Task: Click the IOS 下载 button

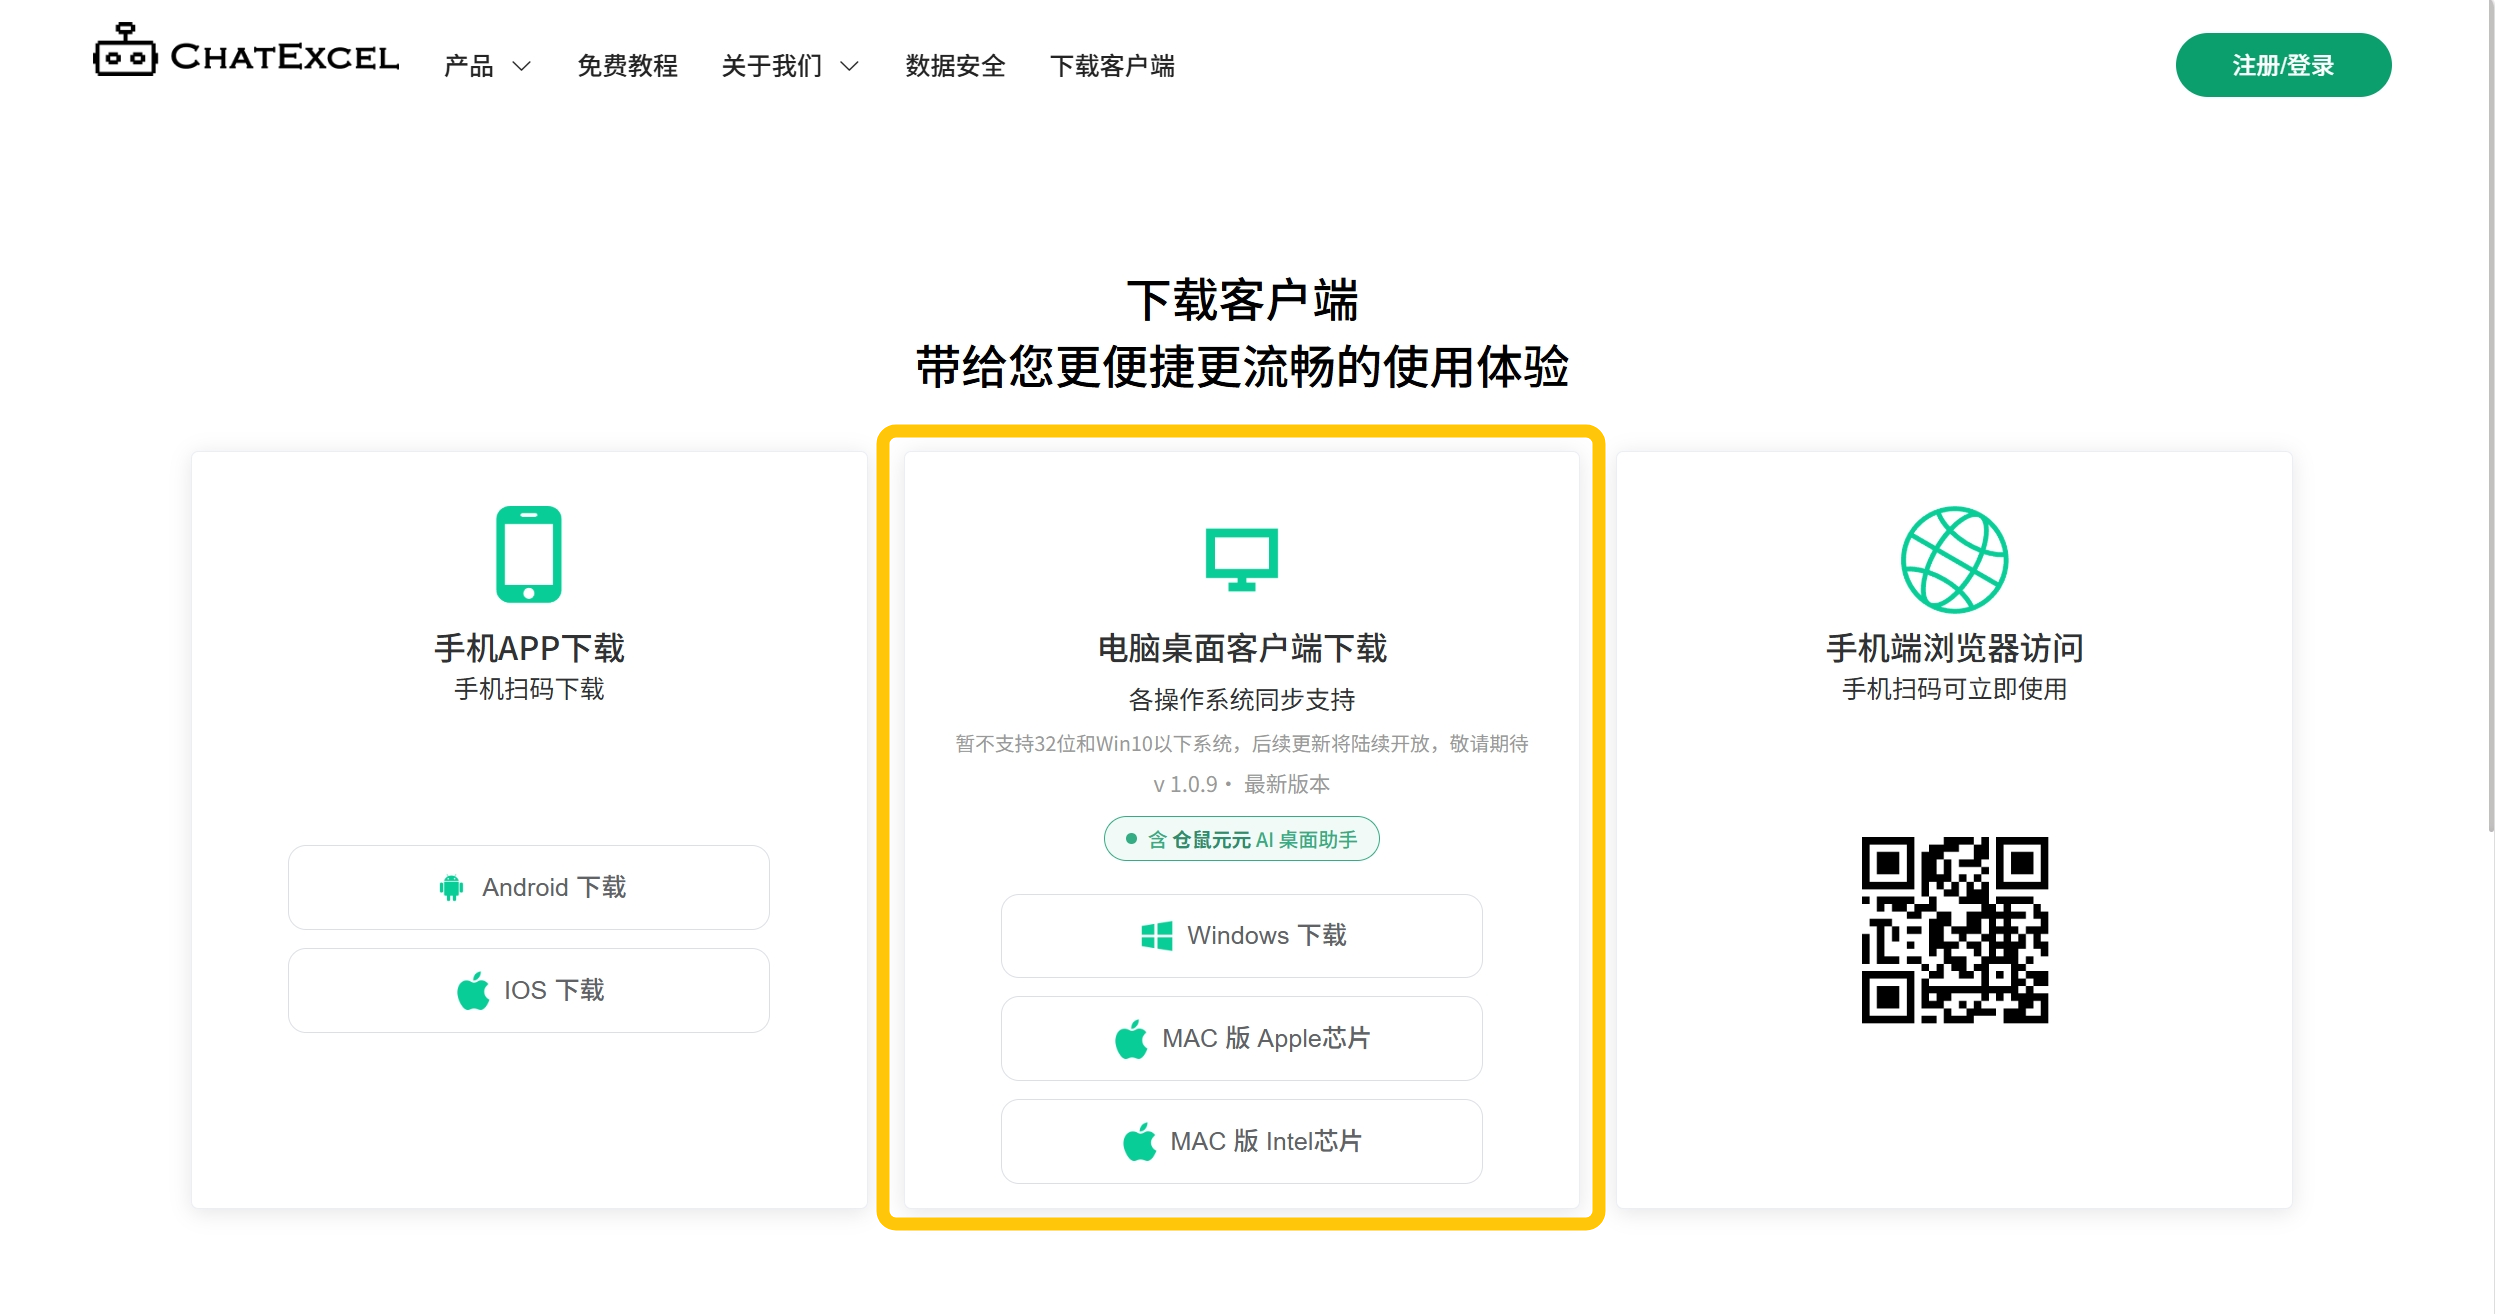Action: [x=529, y=990]
